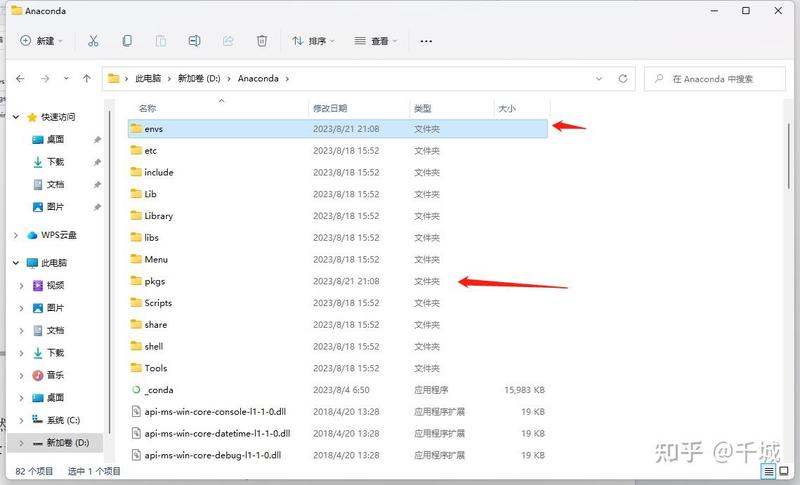
Task: Collapse the 此电脑 tree node
Action: tap(16, 263)
